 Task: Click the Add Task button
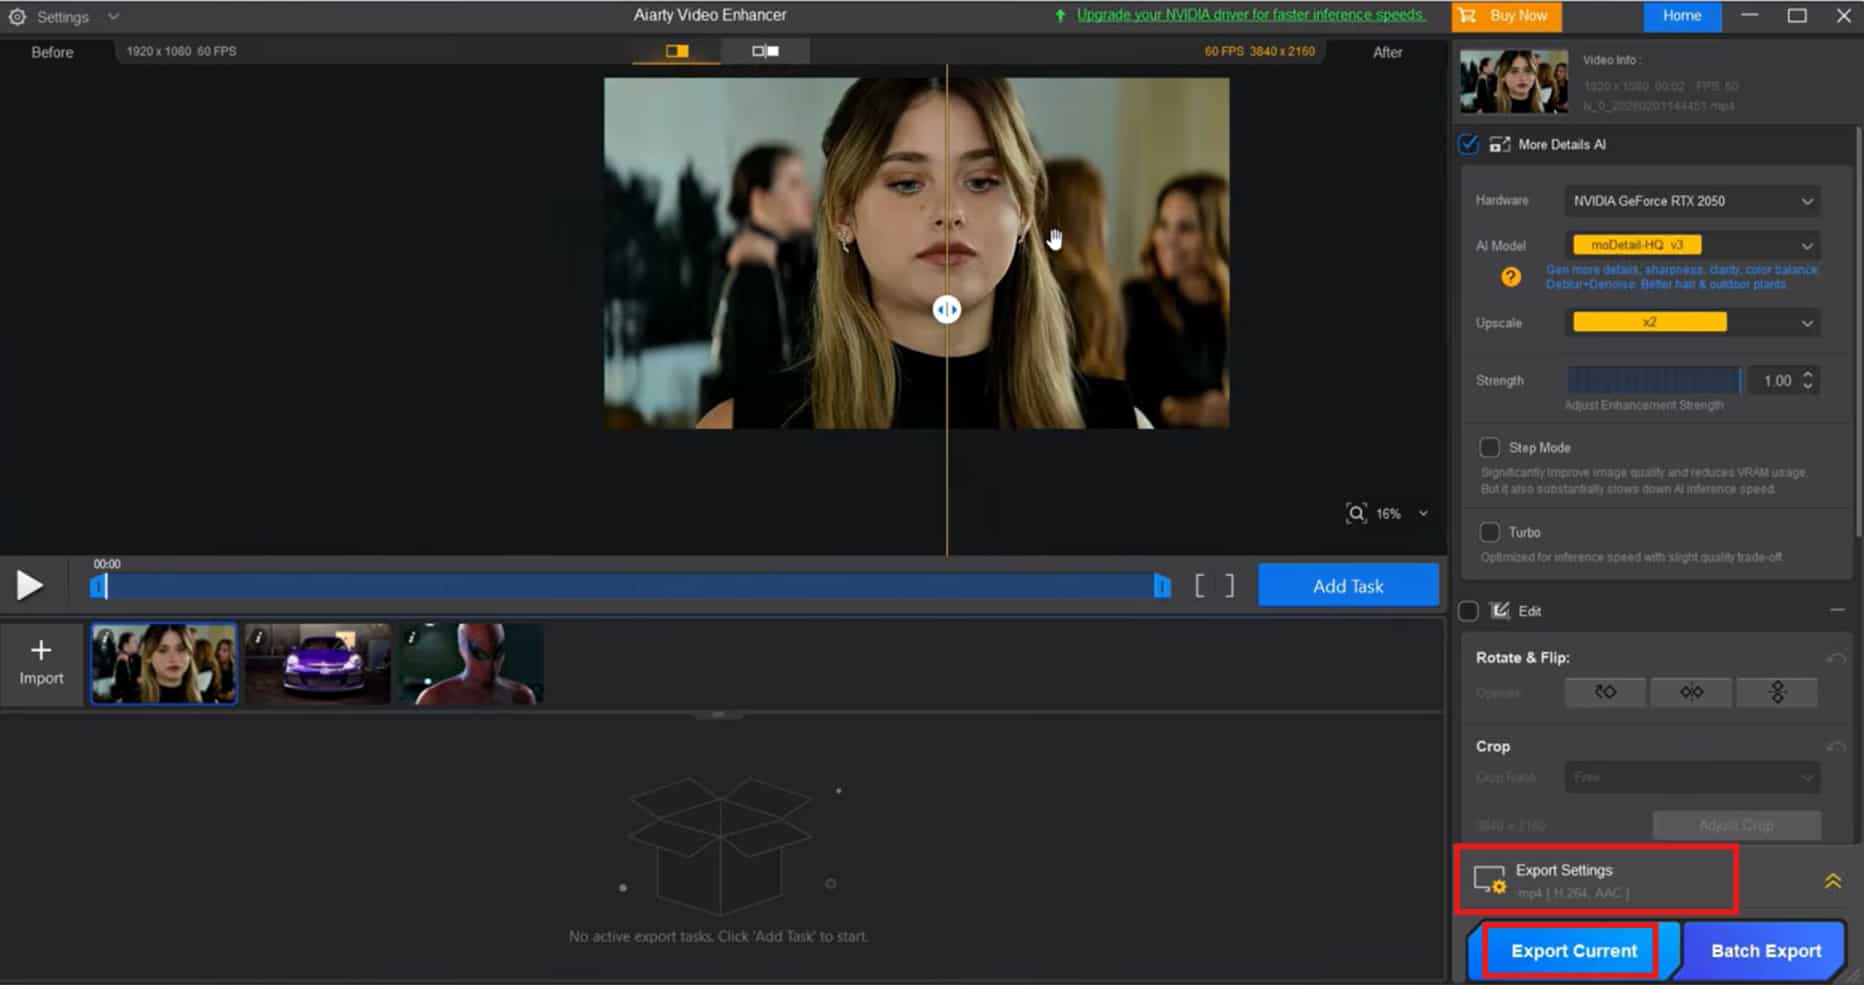click(x=1348, y=586)
